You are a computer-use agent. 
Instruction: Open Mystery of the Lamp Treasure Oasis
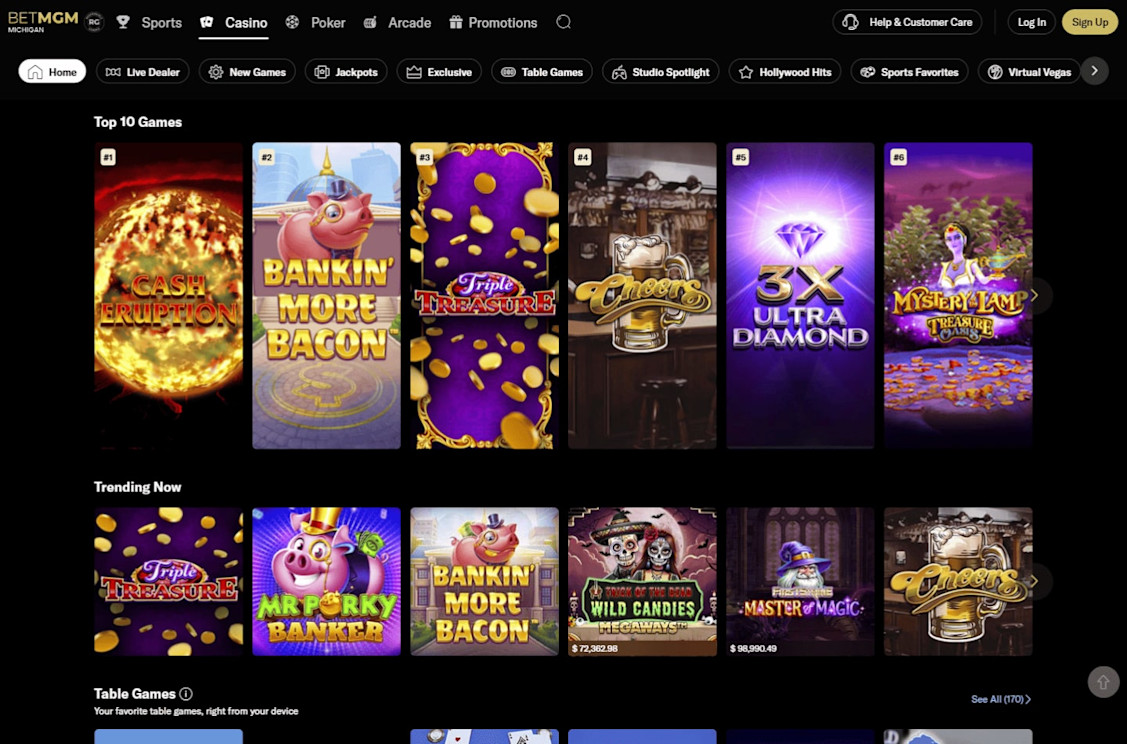pyautogui.click(x=958, y=295)
